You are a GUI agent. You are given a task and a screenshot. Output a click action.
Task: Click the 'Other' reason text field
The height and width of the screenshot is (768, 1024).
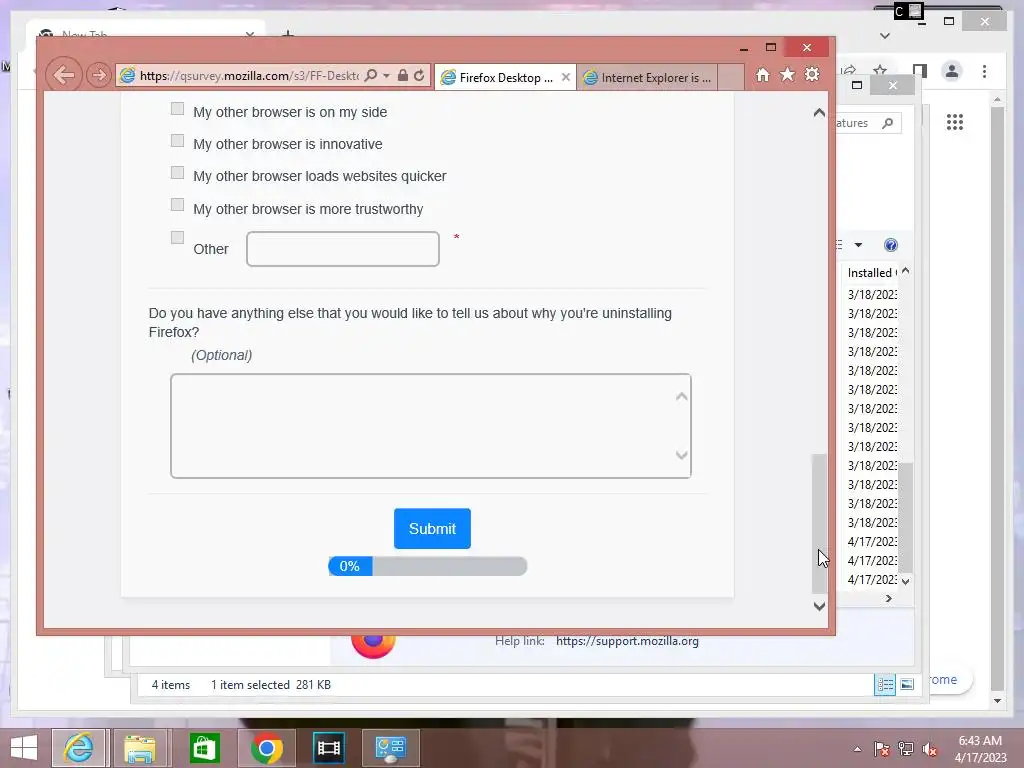coord(343,249)
